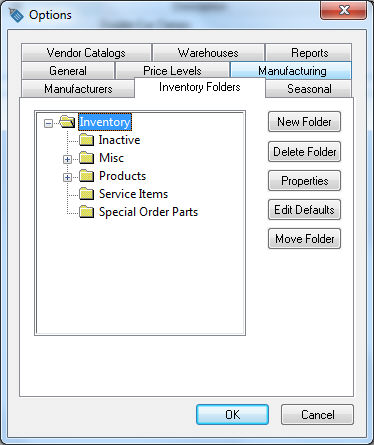The height and width of the screenshot is (445, 374).
Task: Click the Options title bar app icon
Action: point(16,15)
